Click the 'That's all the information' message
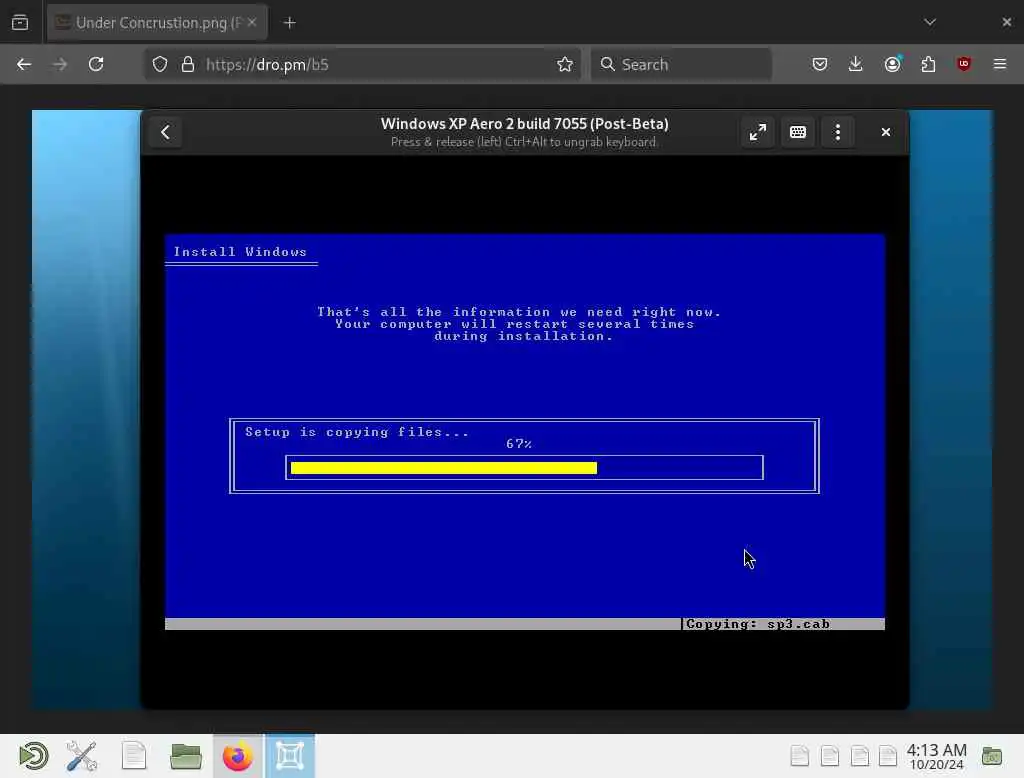This screenshot has height=778, width=1024. (x=519, y=324)
